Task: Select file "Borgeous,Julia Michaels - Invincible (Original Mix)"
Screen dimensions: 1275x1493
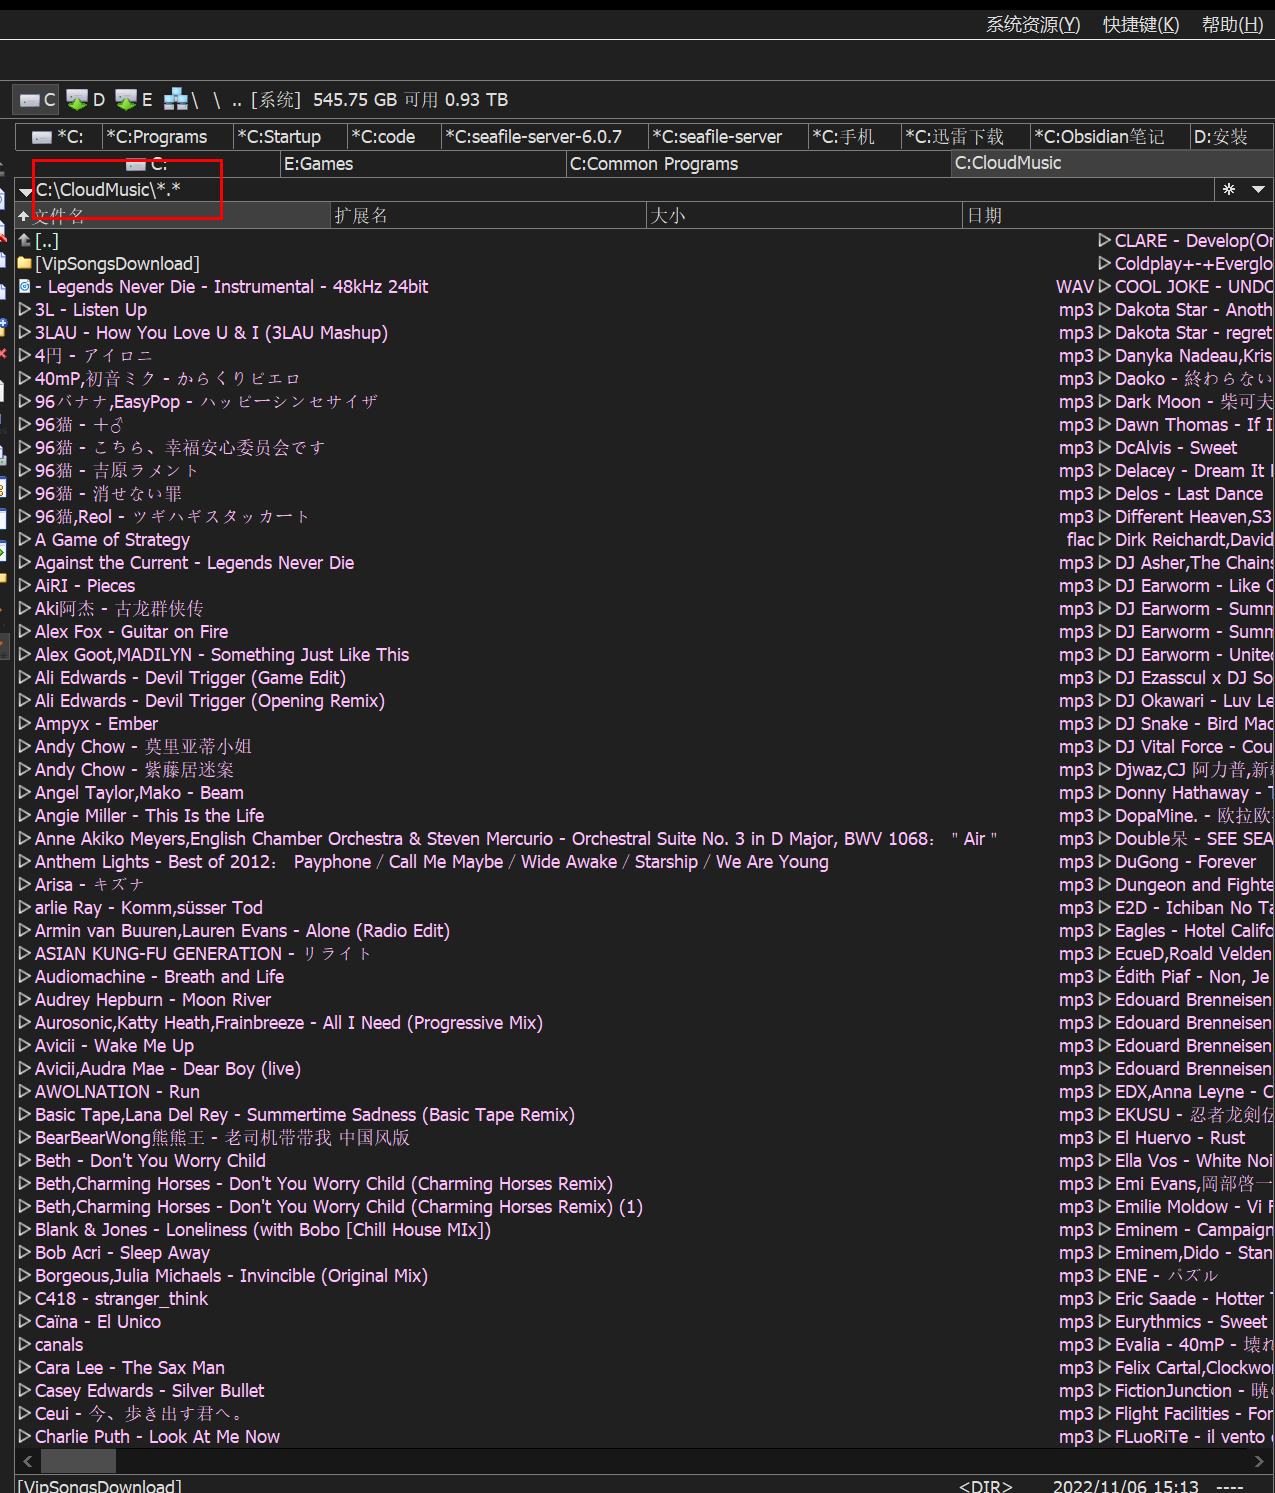Action: click(x=231, y=1276)
